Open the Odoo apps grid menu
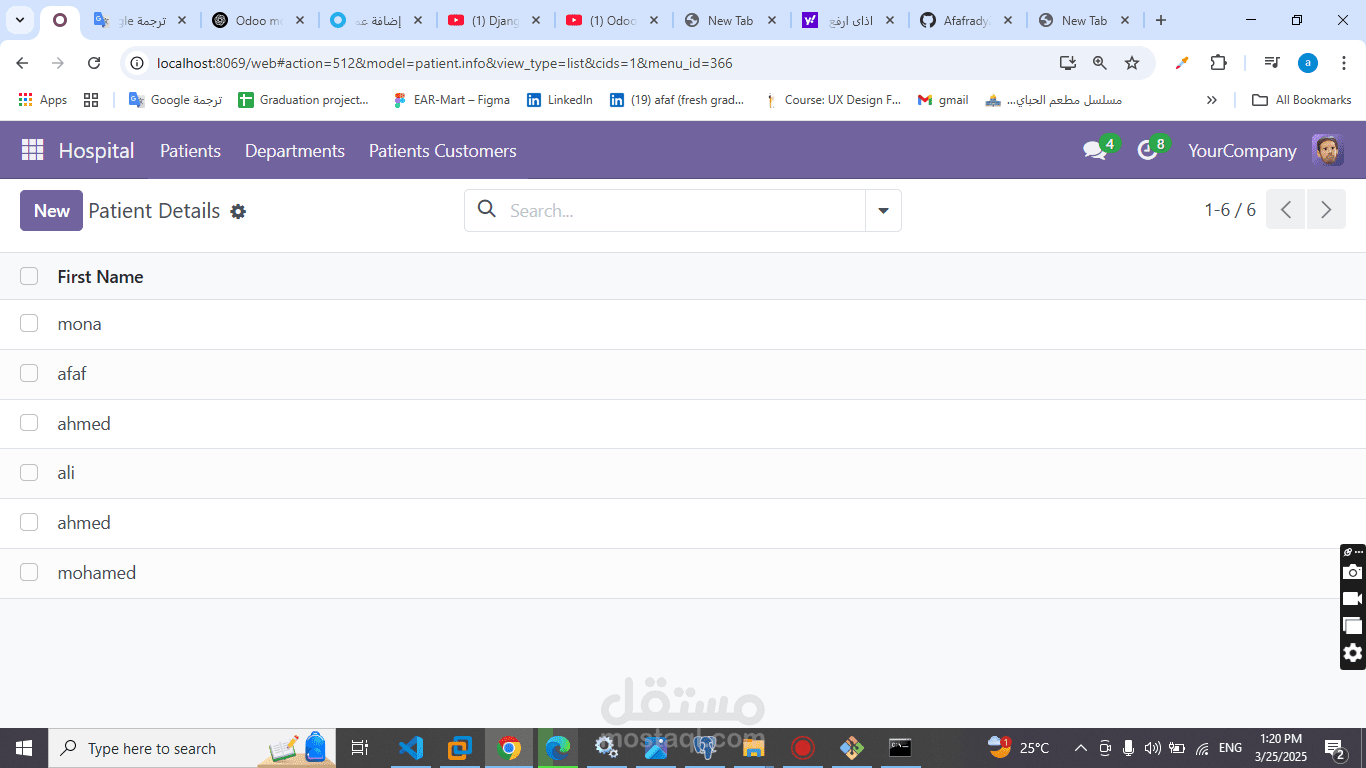The height and width of the screenshot is (768, 1366). click(33, 150)
